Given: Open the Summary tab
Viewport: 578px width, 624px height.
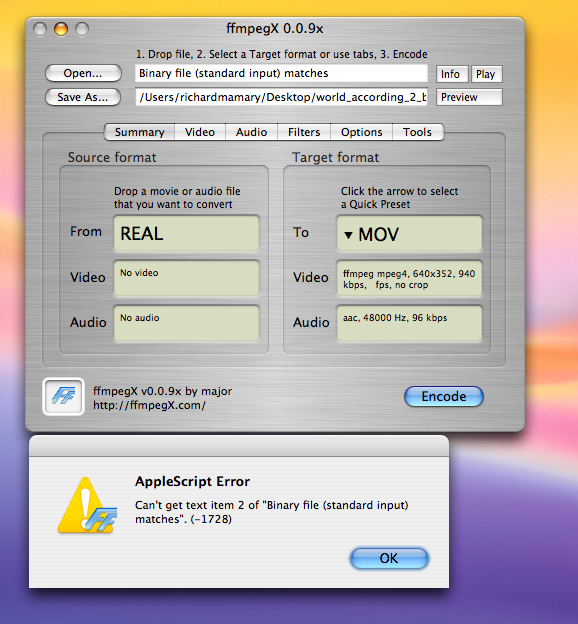Looking at the screenshot, I should click(139, 132).
